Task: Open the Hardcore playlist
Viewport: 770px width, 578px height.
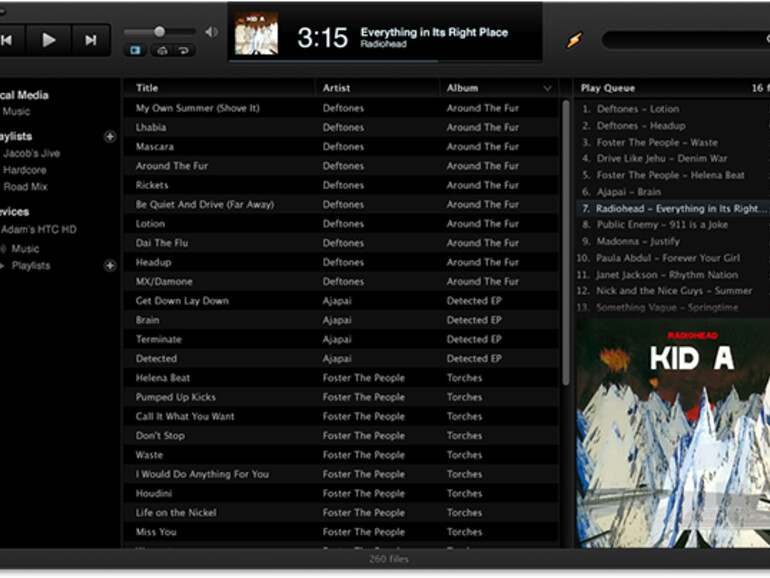Action: [x=25, y=170]
